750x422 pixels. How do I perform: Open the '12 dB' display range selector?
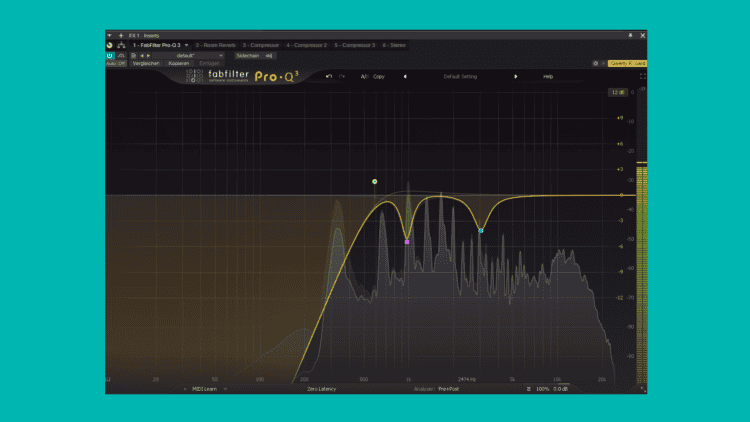tap(618, 92)
